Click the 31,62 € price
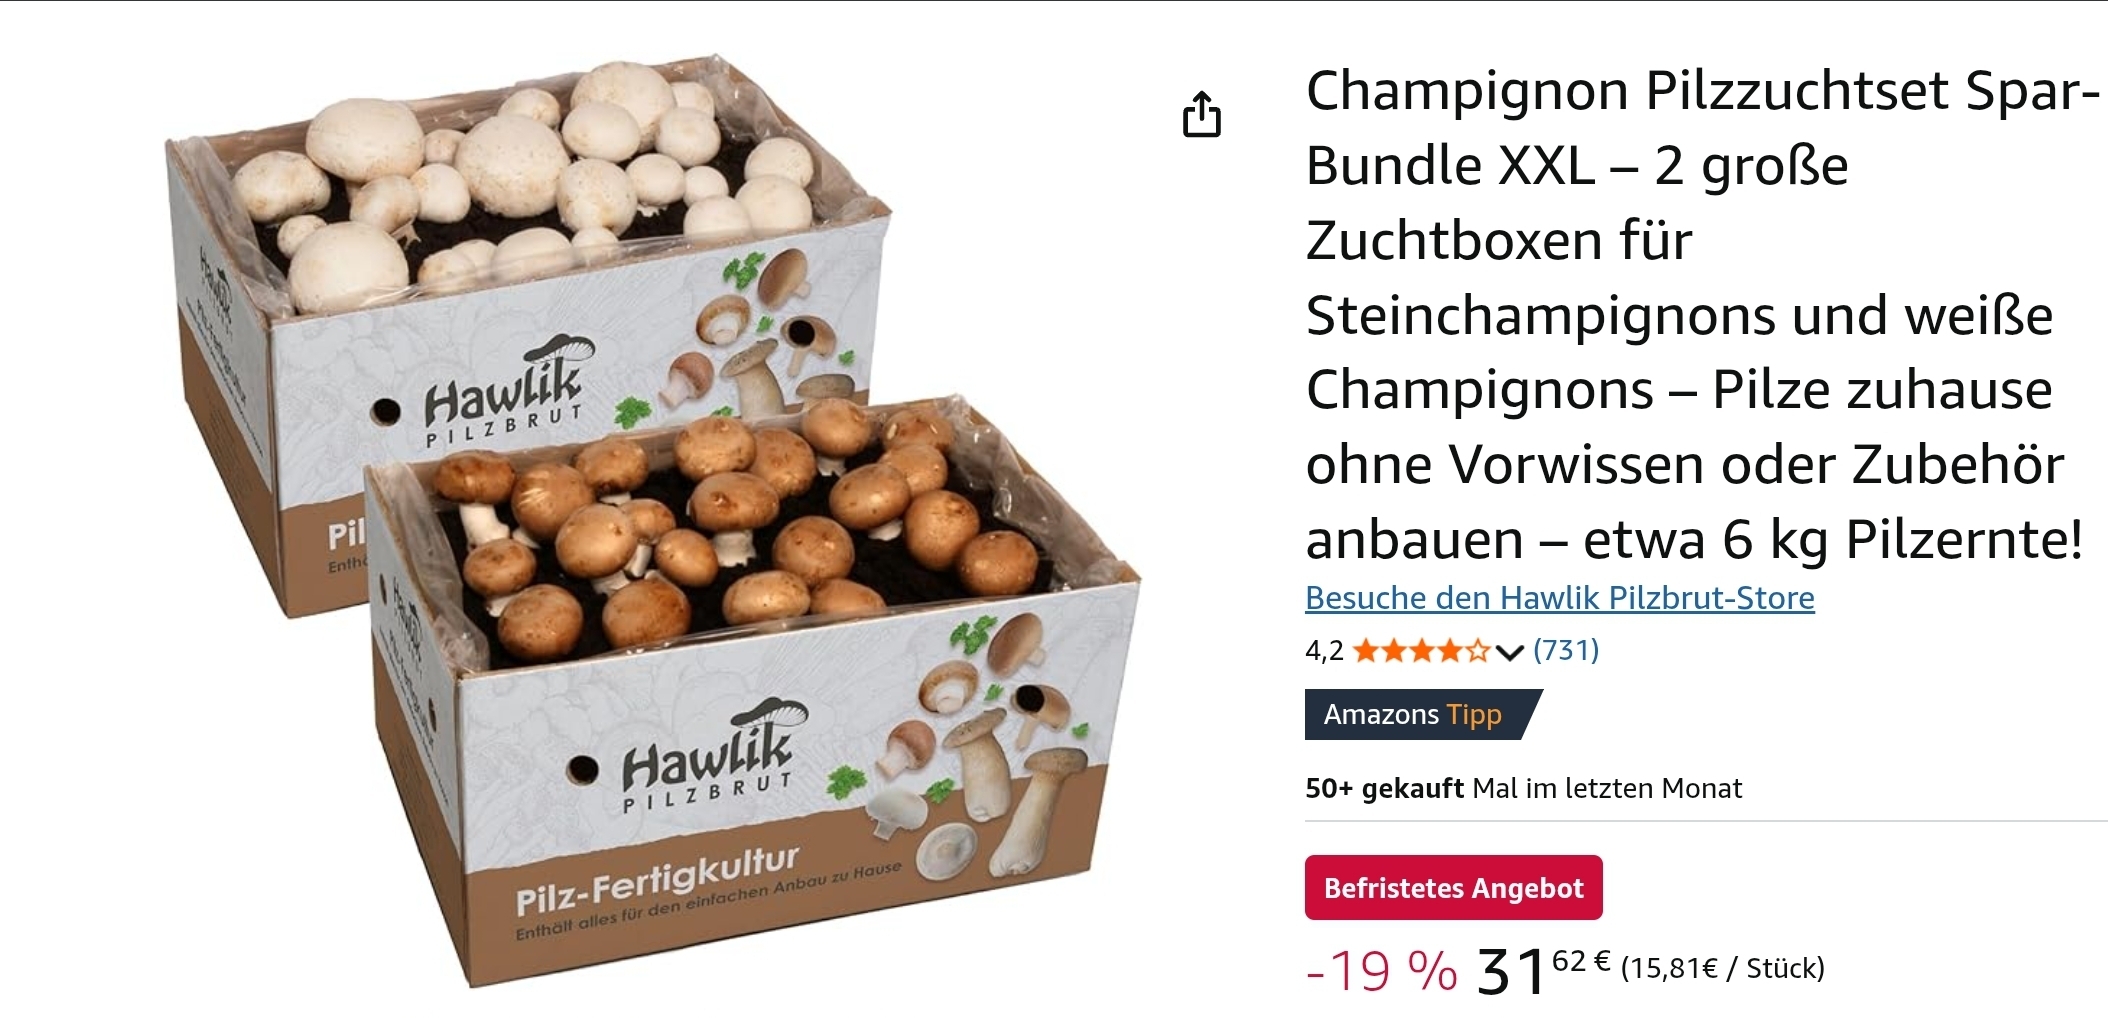 click(x=1543, y=969)
